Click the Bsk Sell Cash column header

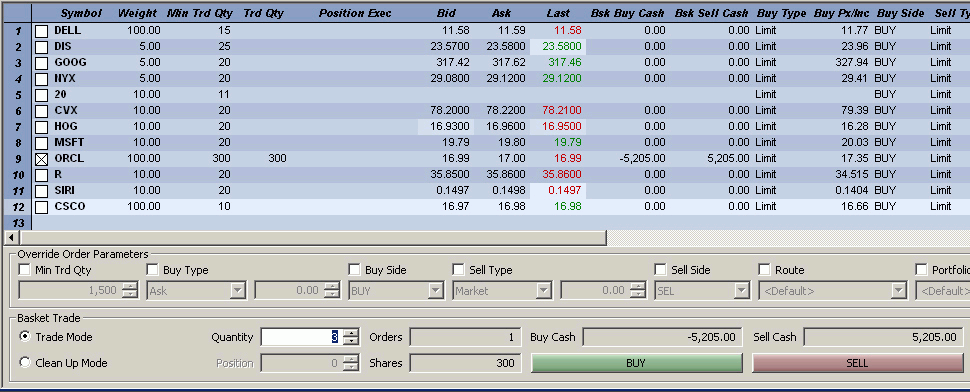(711, 13)
